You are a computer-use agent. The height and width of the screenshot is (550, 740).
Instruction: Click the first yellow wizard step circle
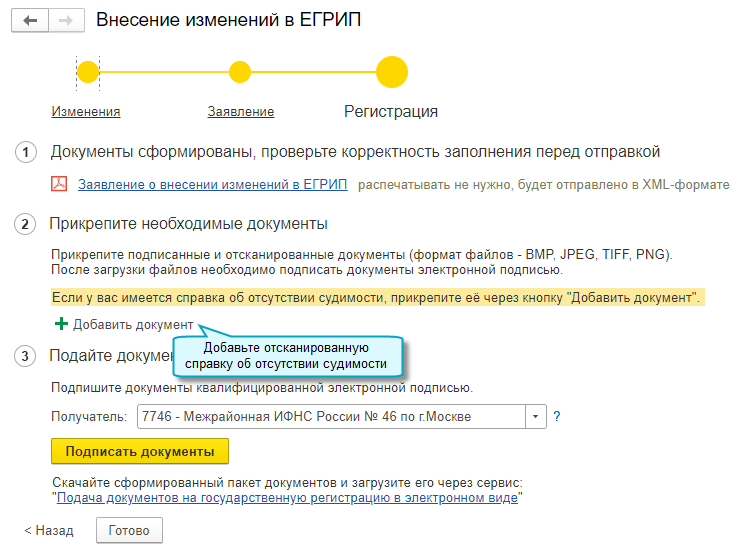(x=88, y=72)
